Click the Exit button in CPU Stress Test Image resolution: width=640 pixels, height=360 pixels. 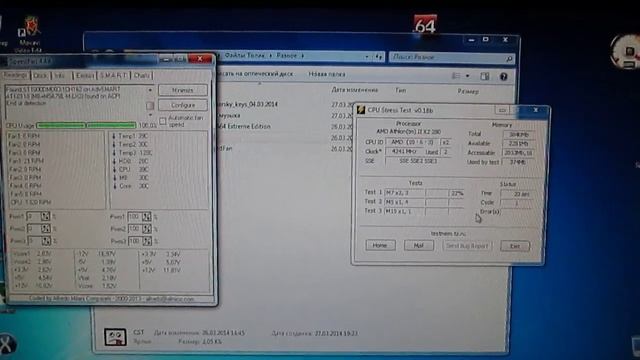click(x=515, y=246)
